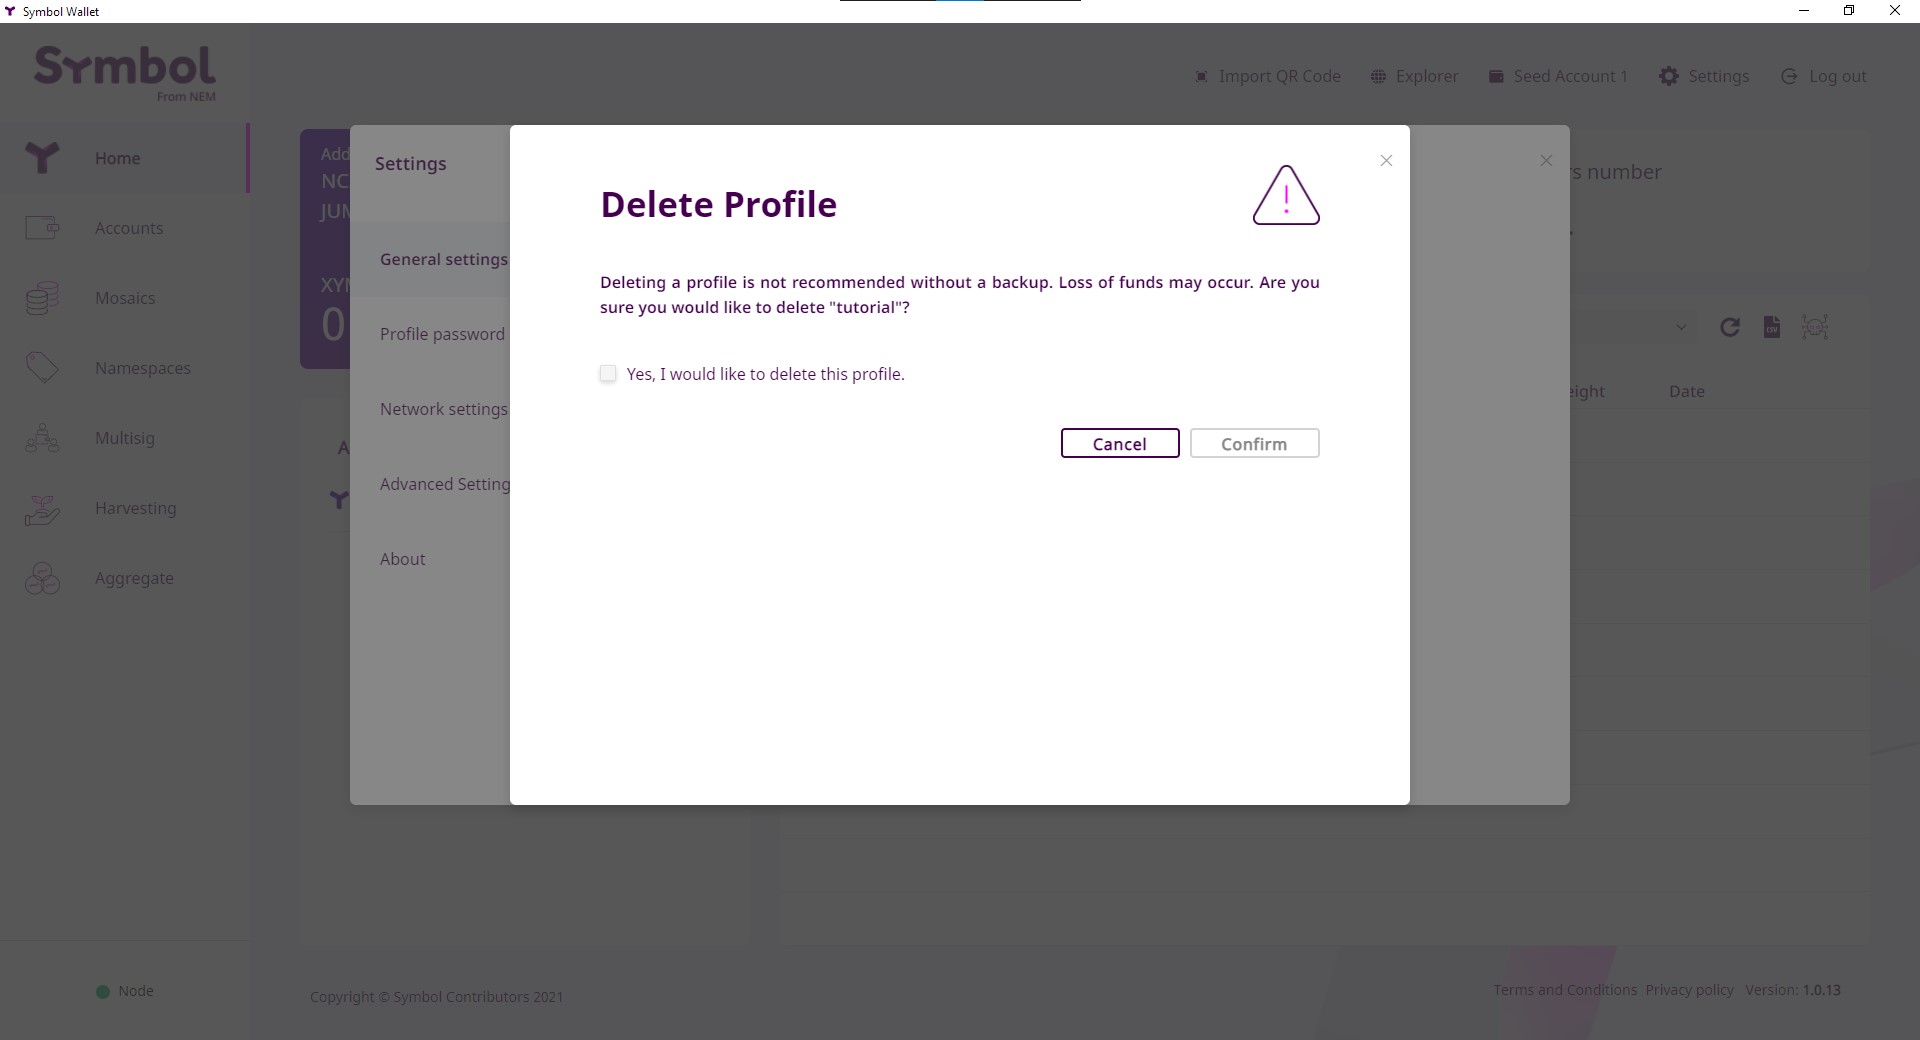
Task: Open General settings tab
Action: (443, 260)
